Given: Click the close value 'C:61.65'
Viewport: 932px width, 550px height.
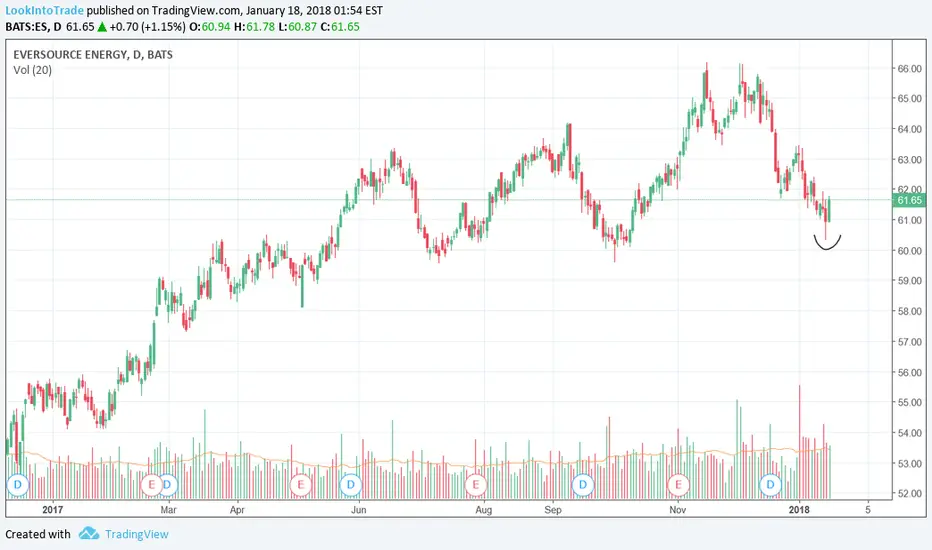Looking at the screenshot, I should tap(340, 27).
